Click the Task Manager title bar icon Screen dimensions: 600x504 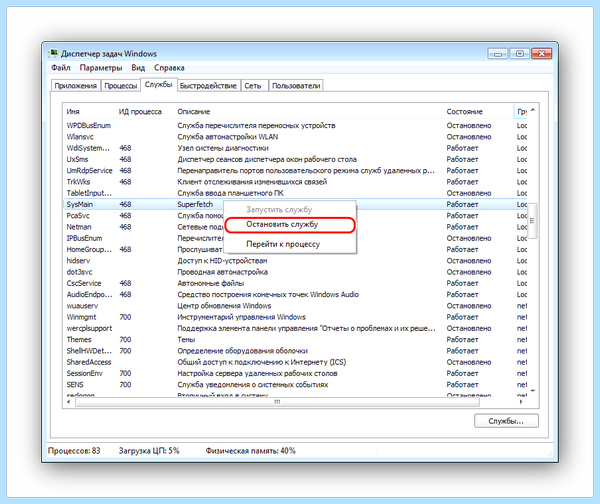[x=53, y=54]
